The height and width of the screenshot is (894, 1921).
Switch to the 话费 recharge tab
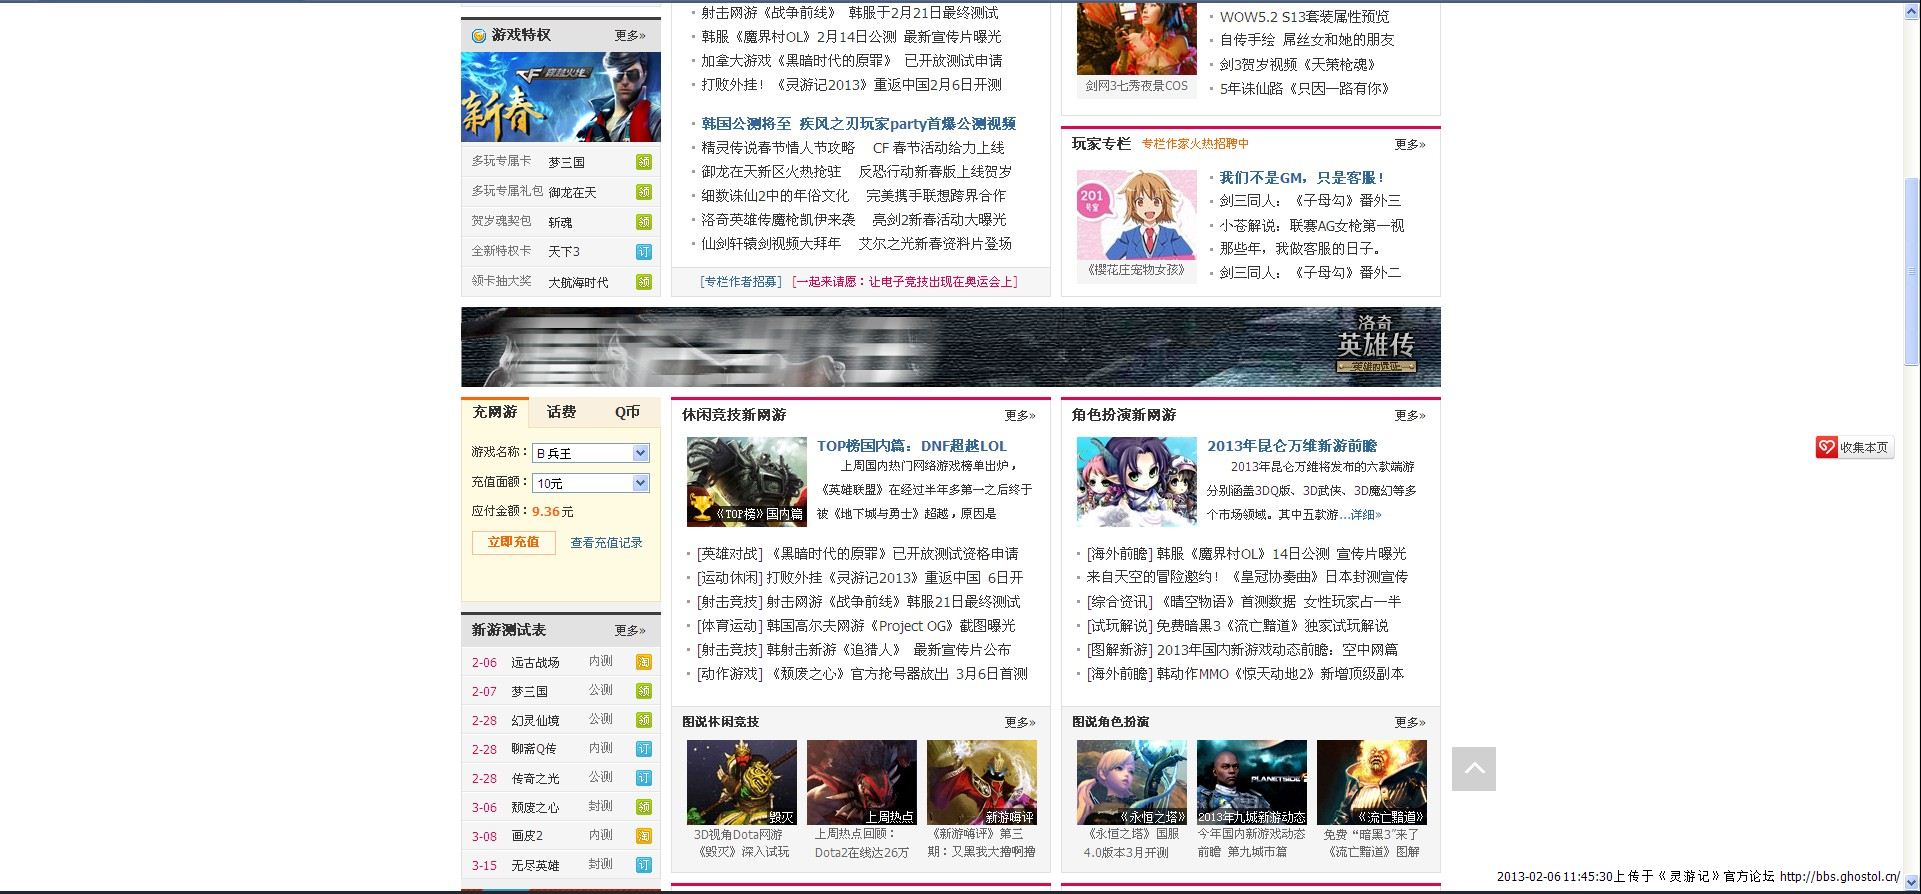pyautogui.click(x=561, y=412)
